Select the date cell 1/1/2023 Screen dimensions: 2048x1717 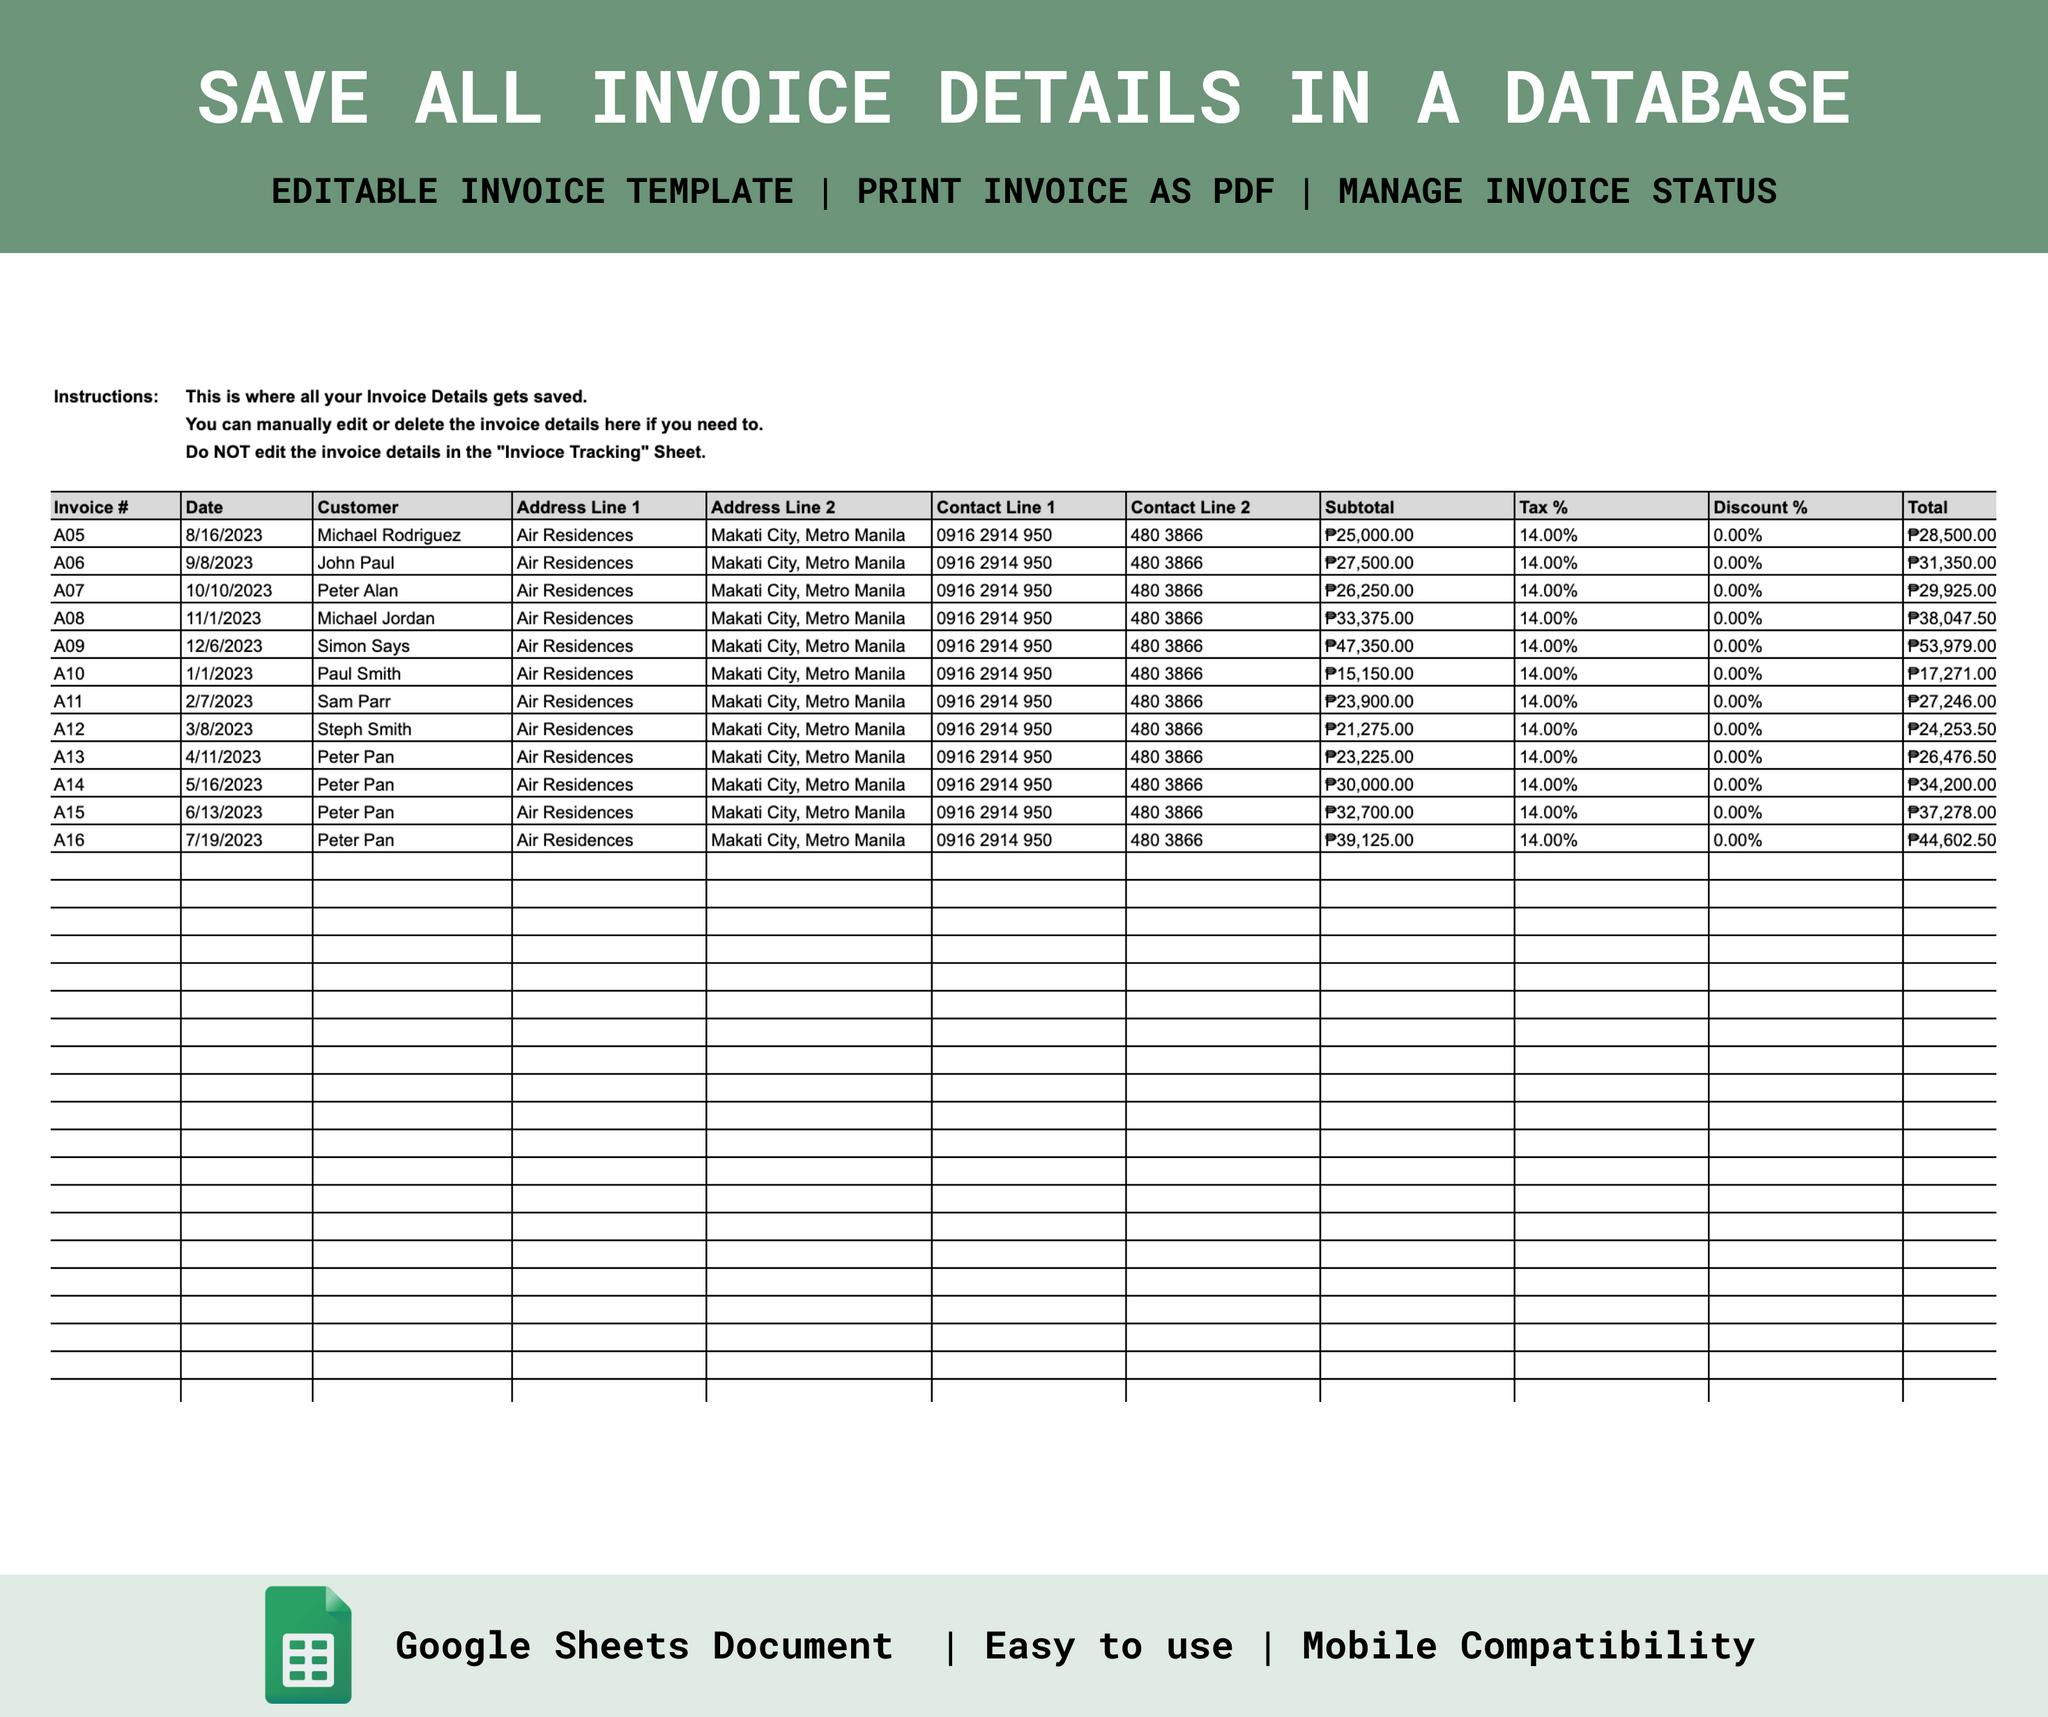(247, 673)
